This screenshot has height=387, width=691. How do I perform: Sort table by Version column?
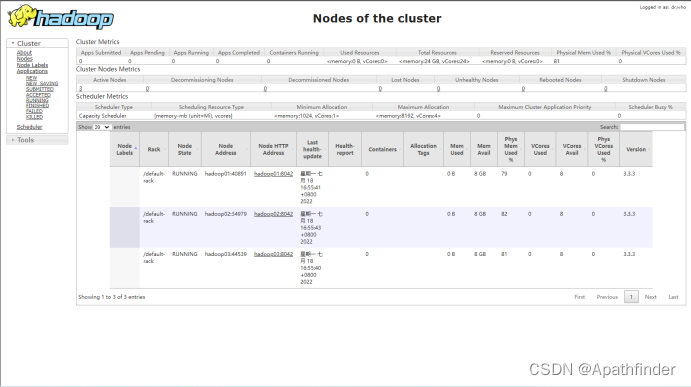(636, 149)
